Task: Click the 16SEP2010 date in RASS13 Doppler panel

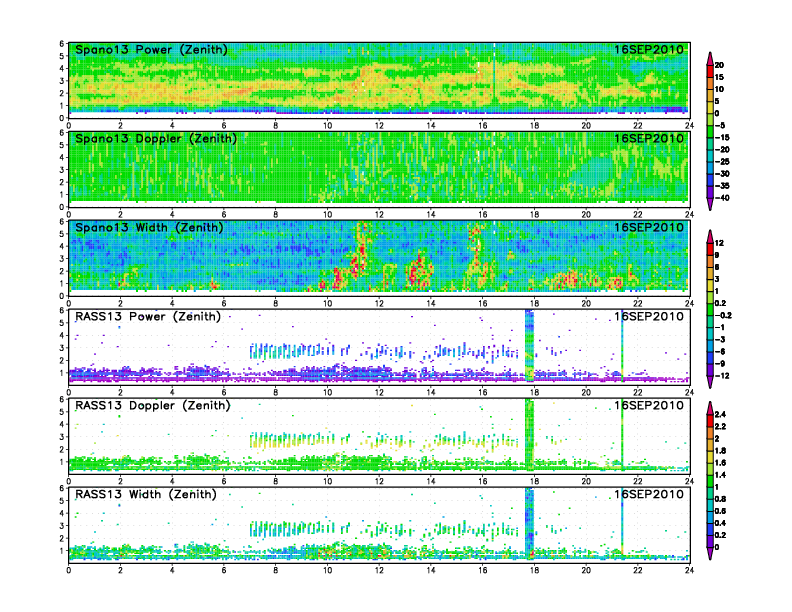Action: [x=649, y=405]
